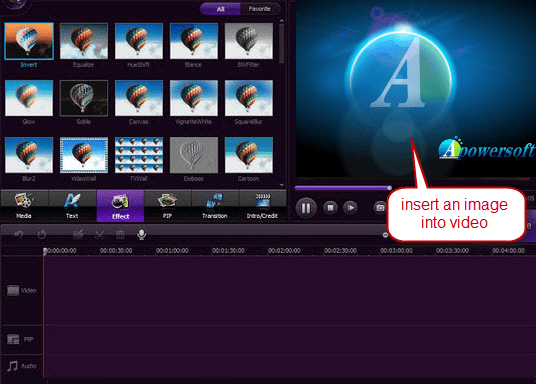
Task: Click the timeline zoom out minus button
Action: click(x=385, y=235)
